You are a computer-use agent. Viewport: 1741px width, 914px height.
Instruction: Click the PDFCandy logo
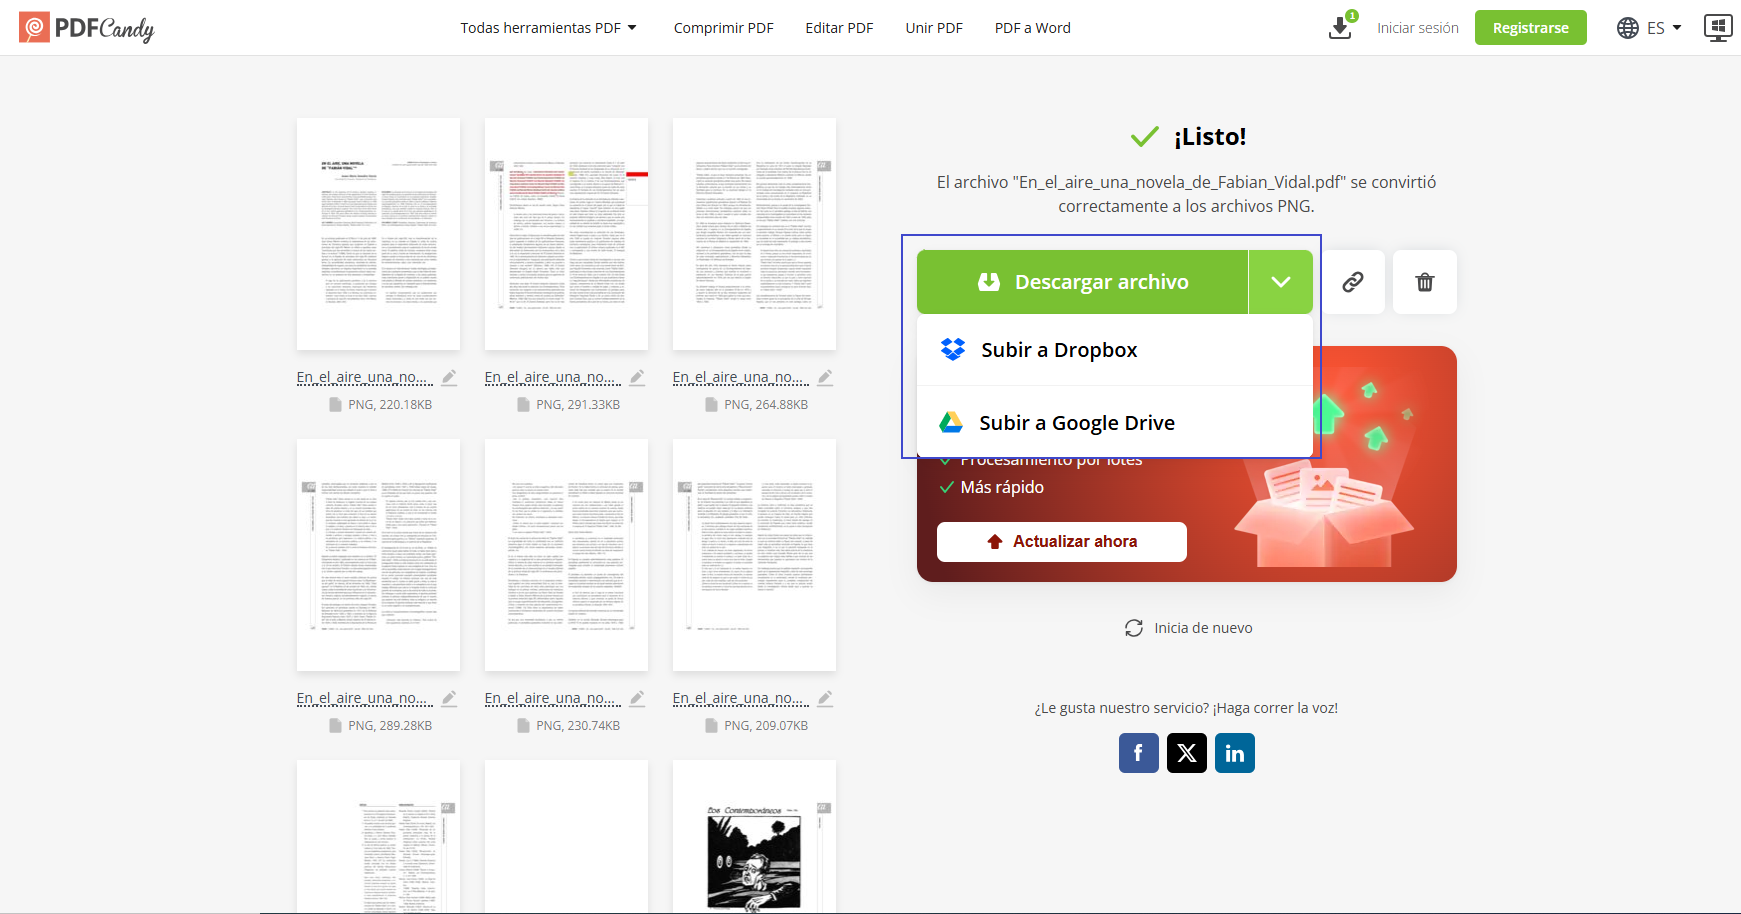(x=87, y=28)
